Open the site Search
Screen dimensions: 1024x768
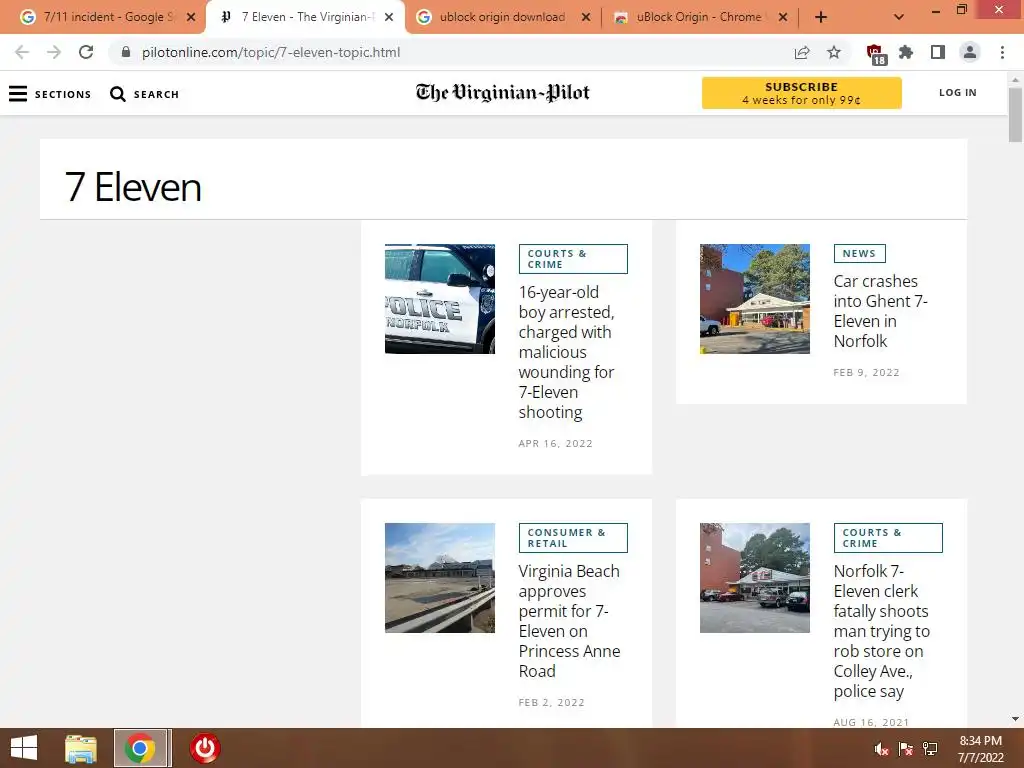[x=144, y=94]
